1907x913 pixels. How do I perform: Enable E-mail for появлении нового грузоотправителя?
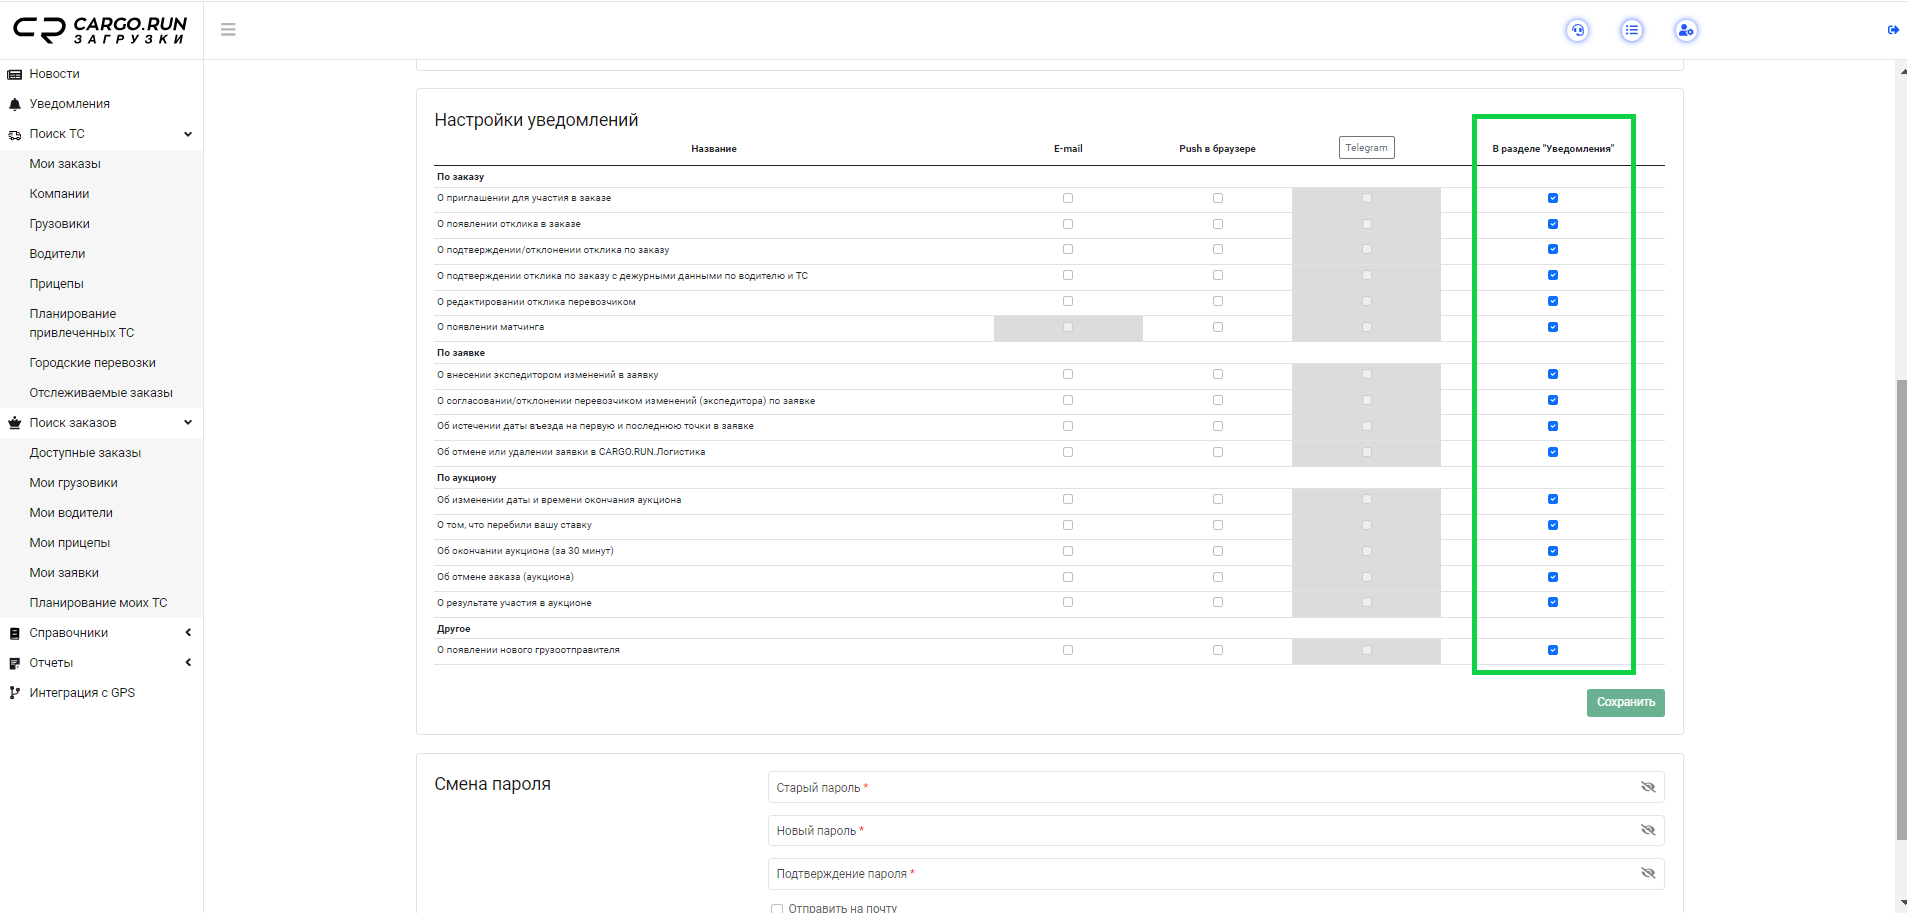point(1068,650)
